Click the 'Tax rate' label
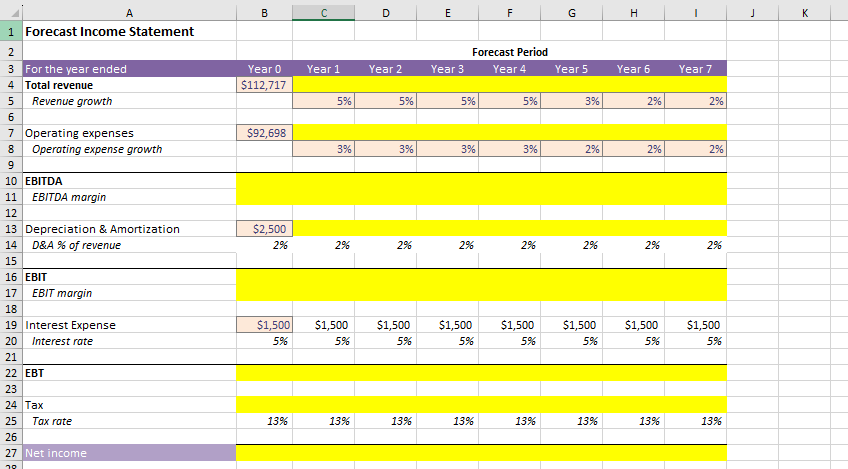 pos(51,421)
